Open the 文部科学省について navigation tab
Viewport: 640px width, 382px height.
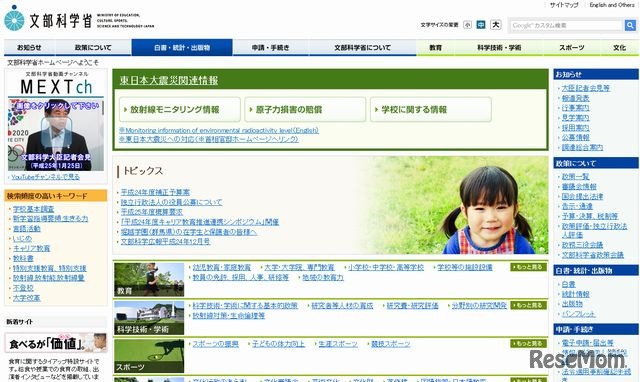[x=362, y=47]
